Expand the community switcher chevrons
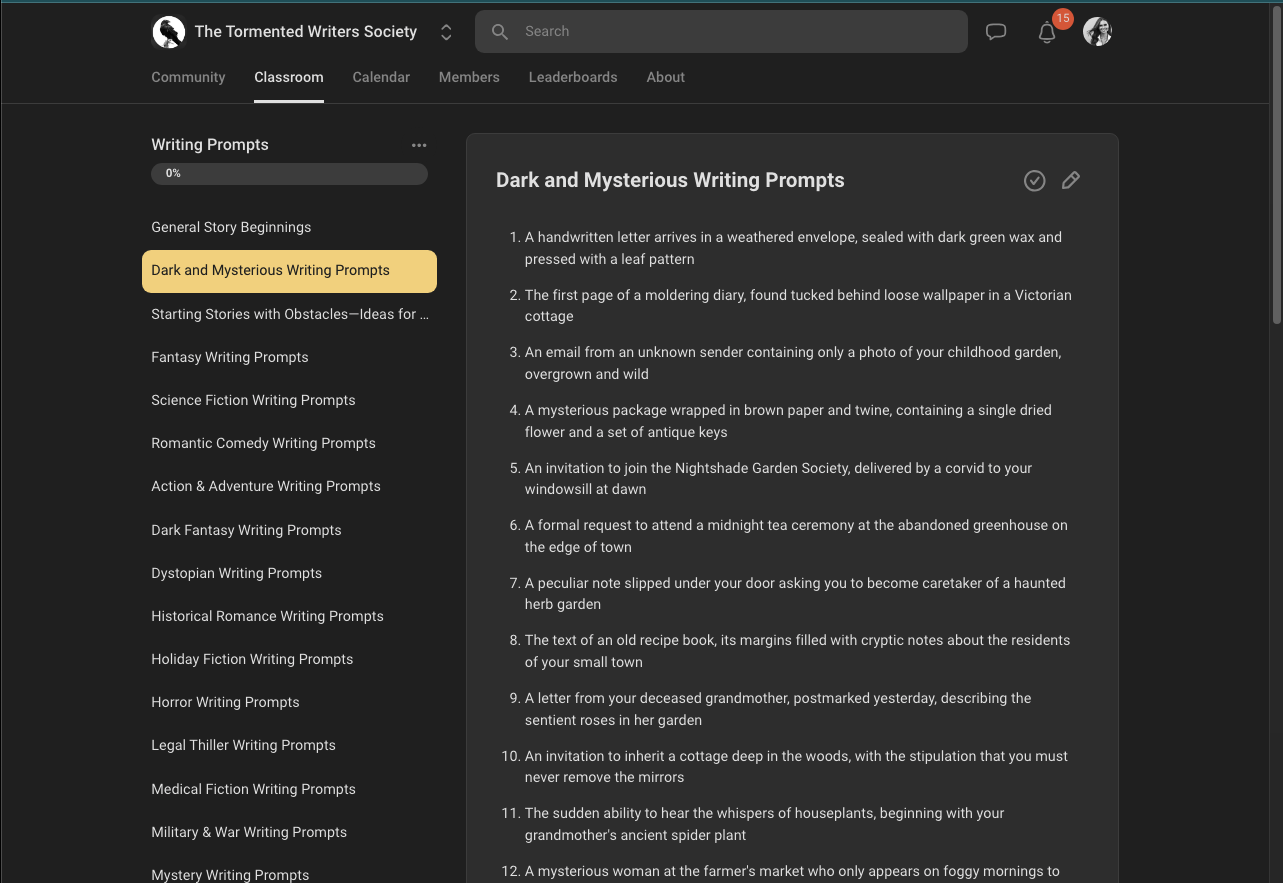 [x=446, y=32]
